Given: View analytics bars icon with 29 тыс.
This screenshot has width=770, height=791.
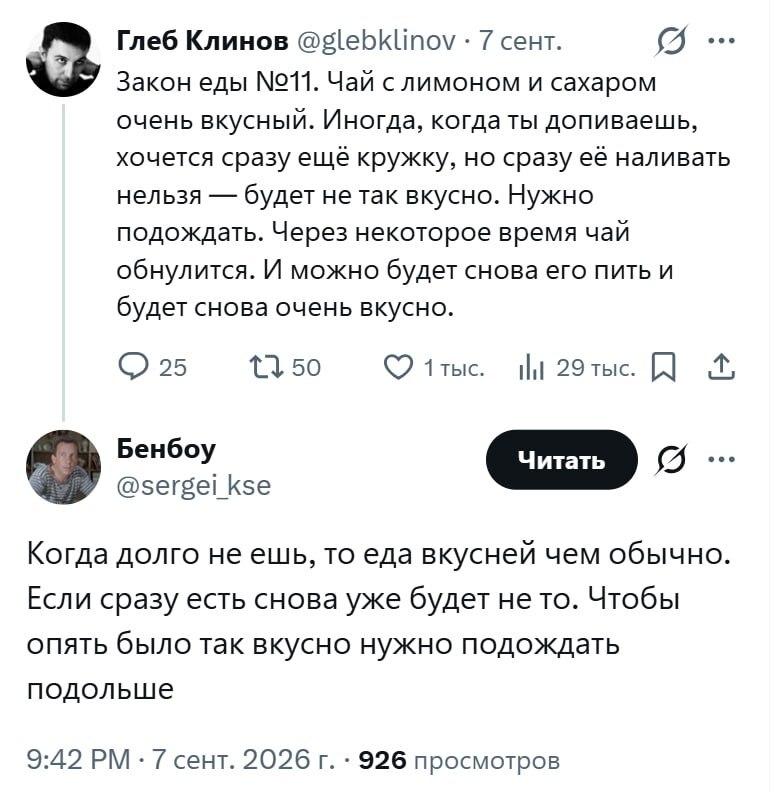Looking at the screenshot, I should pos(531,368).
